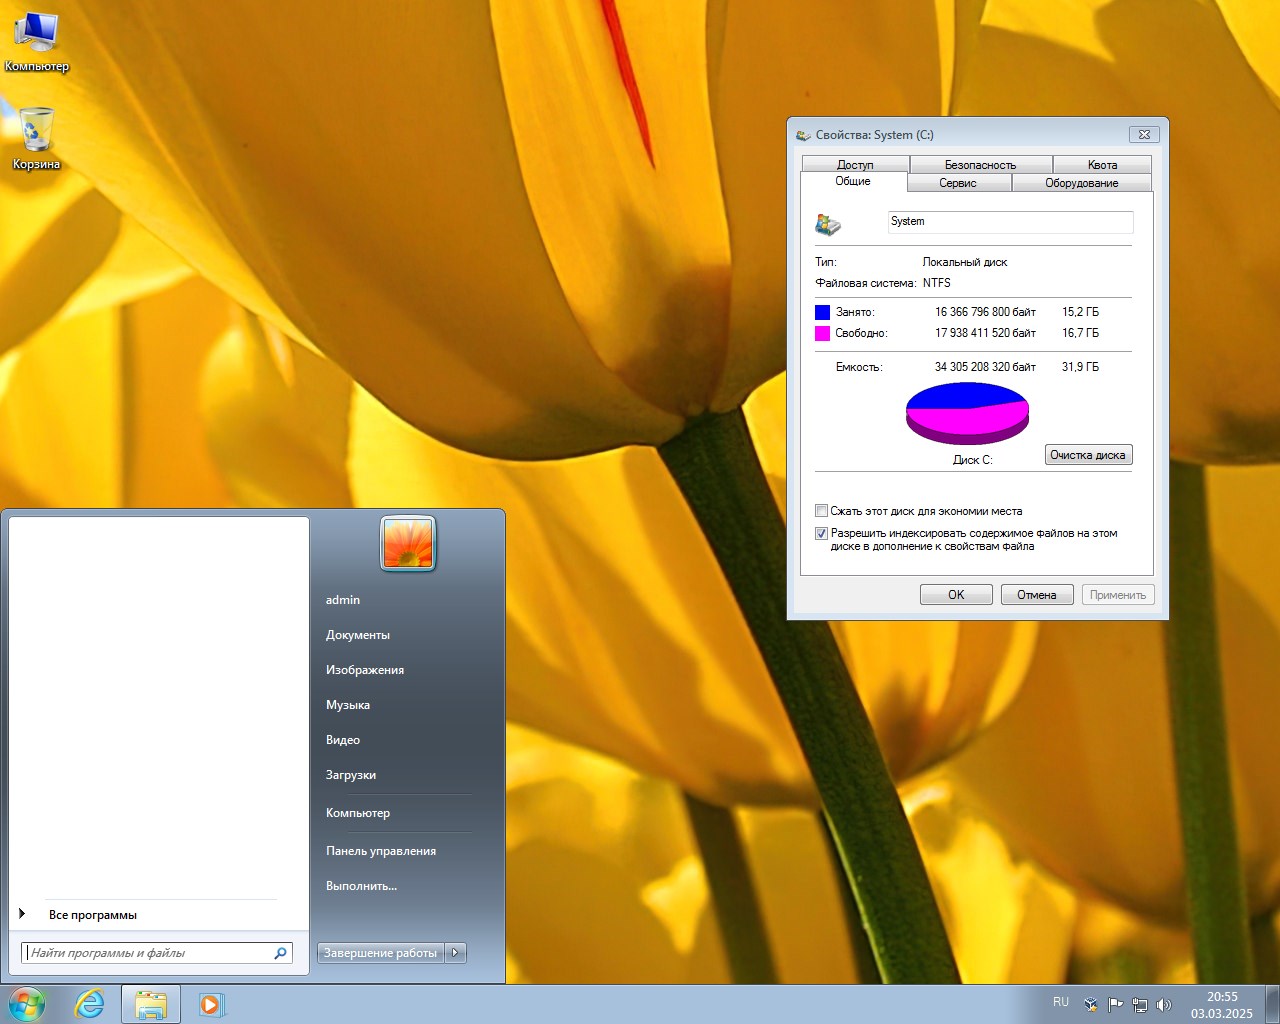
Task: Expand the shutdown options arrow
Action: tap(455, 953)
